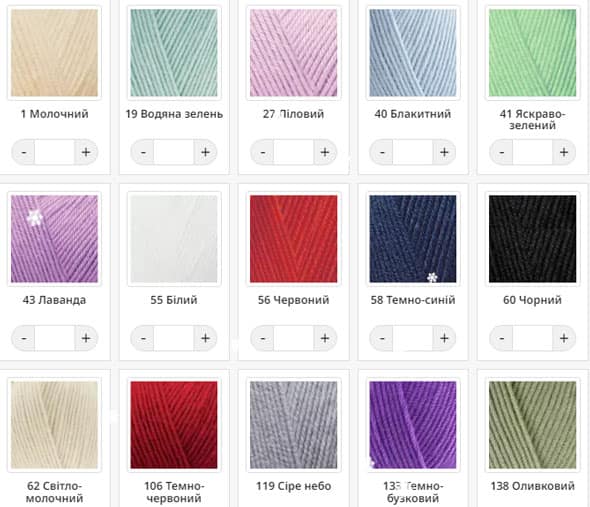The width and height of the screenshot is (590, 507).
Task: Select the 19 Водяна зелень color swatch
Action: (174, 53)
